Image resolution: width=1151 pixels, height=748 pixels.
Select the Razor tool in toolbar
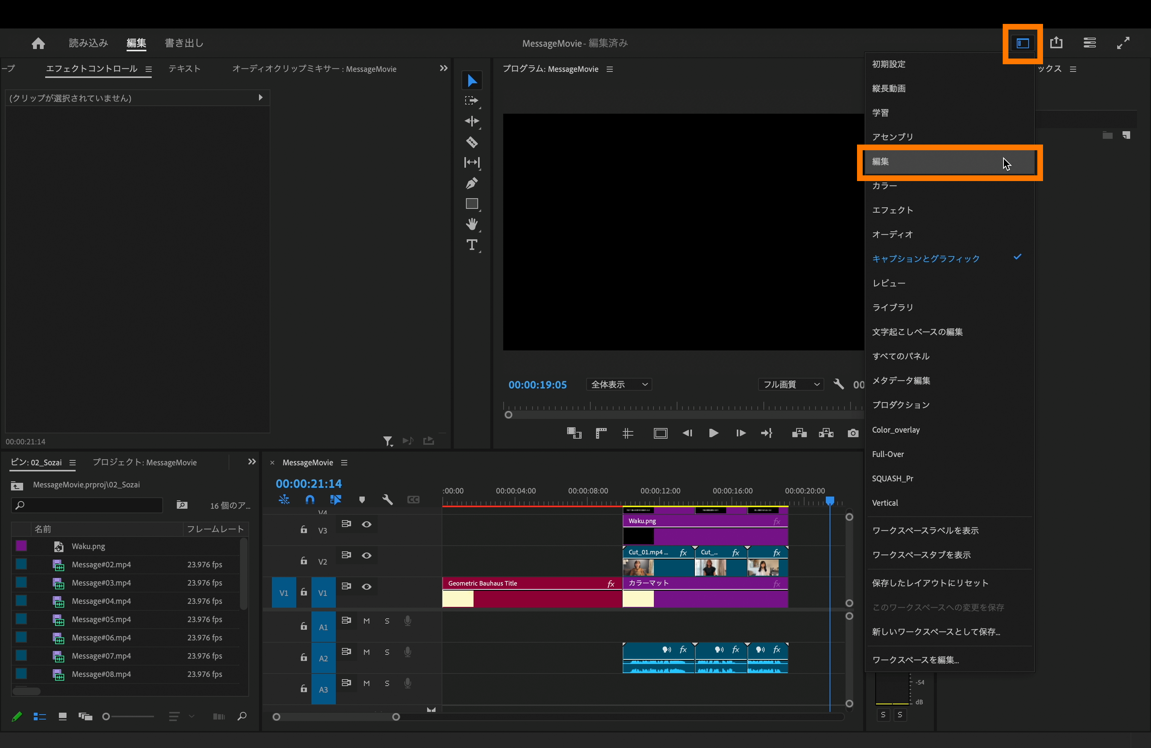pyautogui.click(x=472, y=142)
